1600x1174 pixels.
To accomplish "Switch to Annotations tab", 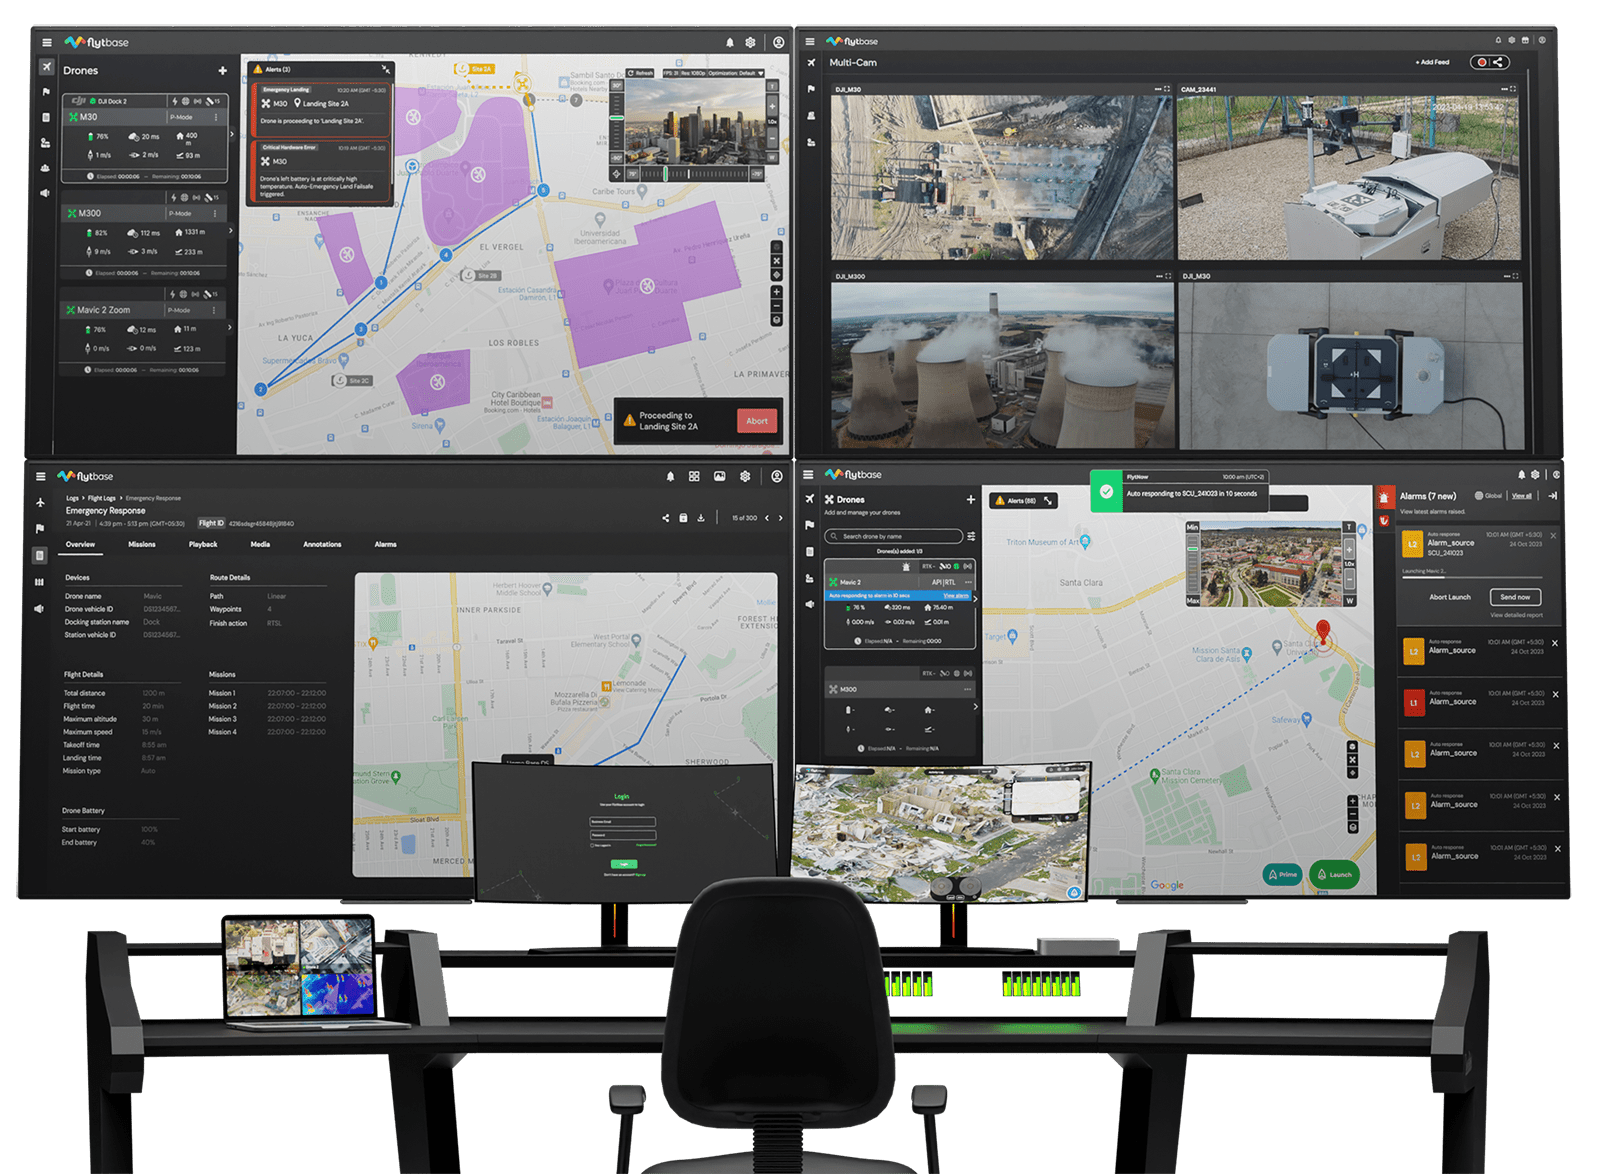I will click(322, 544).
